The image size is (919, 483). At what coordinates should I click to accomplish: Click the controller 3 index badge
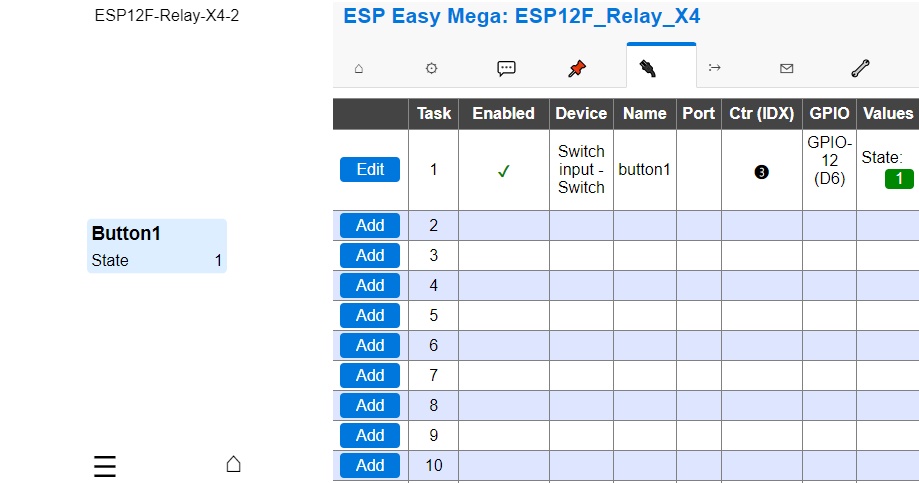coord(761,172)
